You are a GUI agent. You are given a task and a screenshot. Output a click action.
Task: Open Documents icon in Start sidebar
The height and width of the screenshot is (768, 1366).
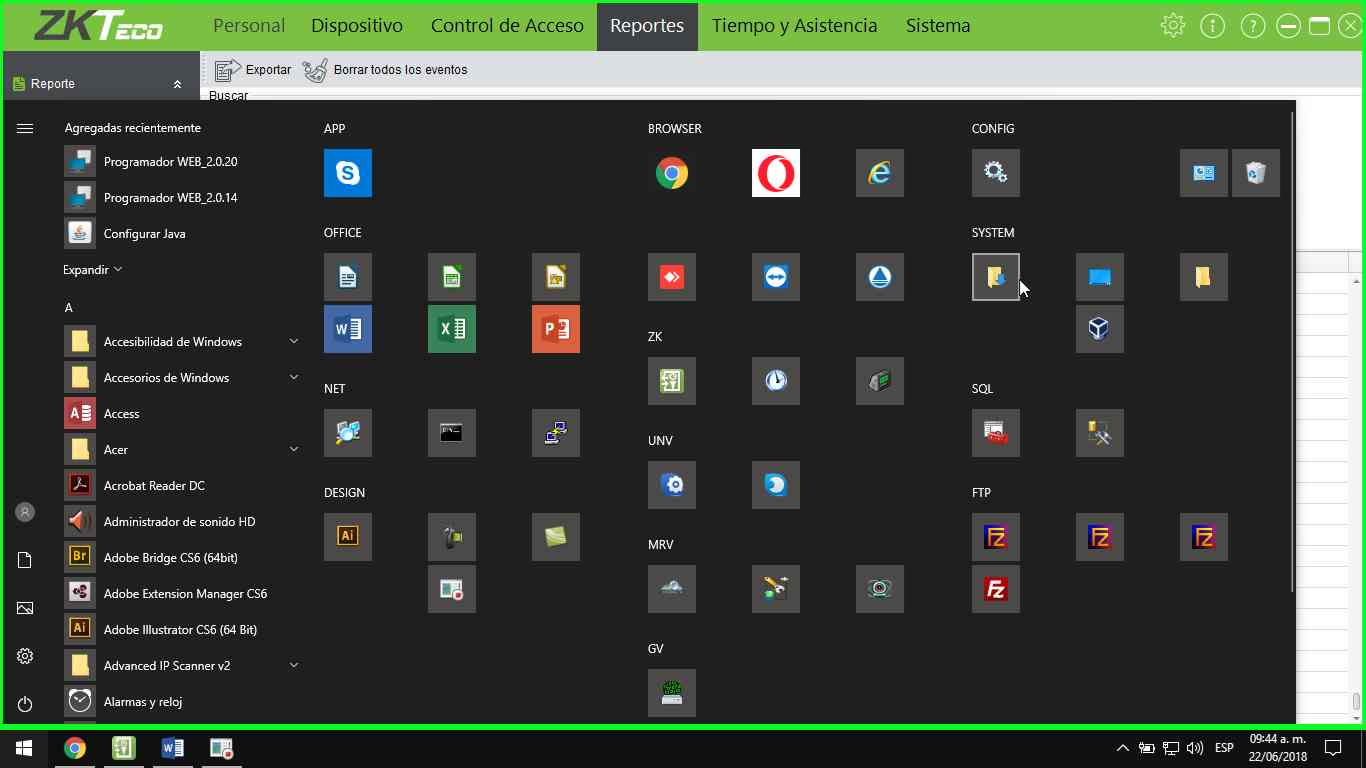25,560
